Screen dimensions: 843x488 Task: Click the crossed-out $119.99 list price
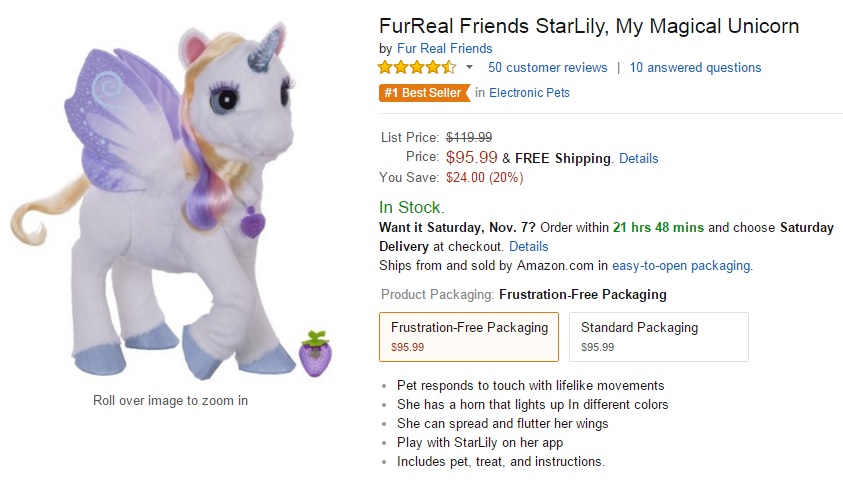[x=469, y=137]
